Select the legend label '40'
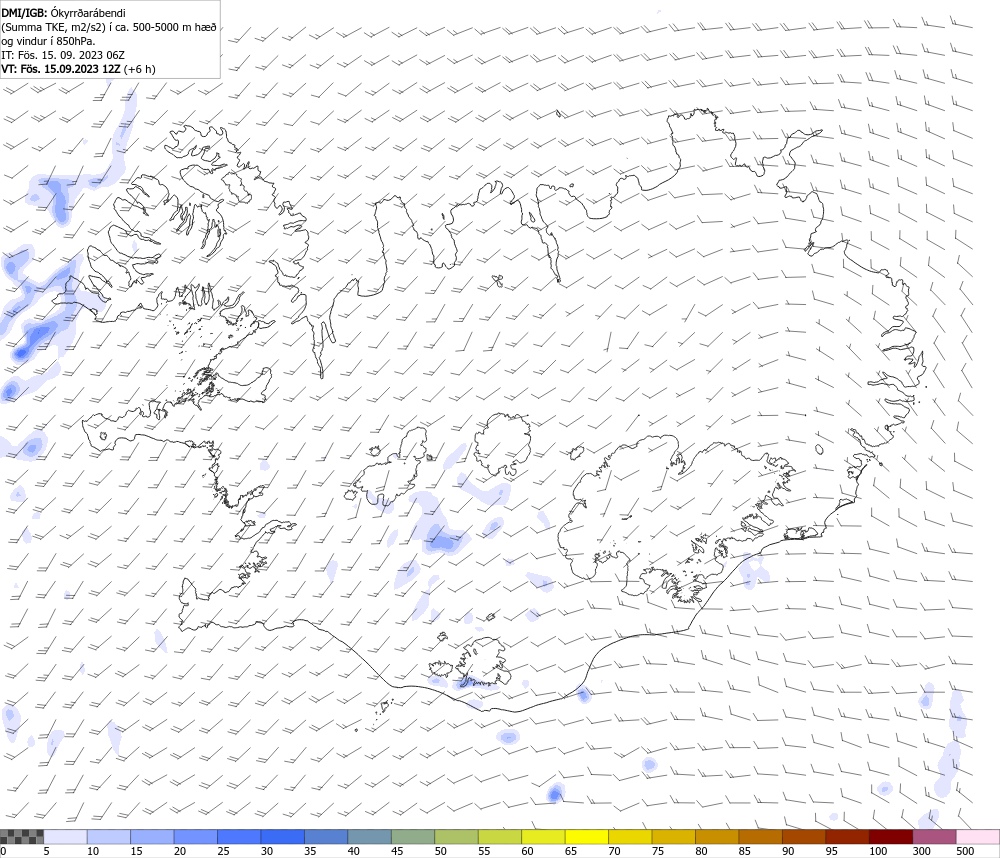The image size is (1000, 858). point(353,851)
